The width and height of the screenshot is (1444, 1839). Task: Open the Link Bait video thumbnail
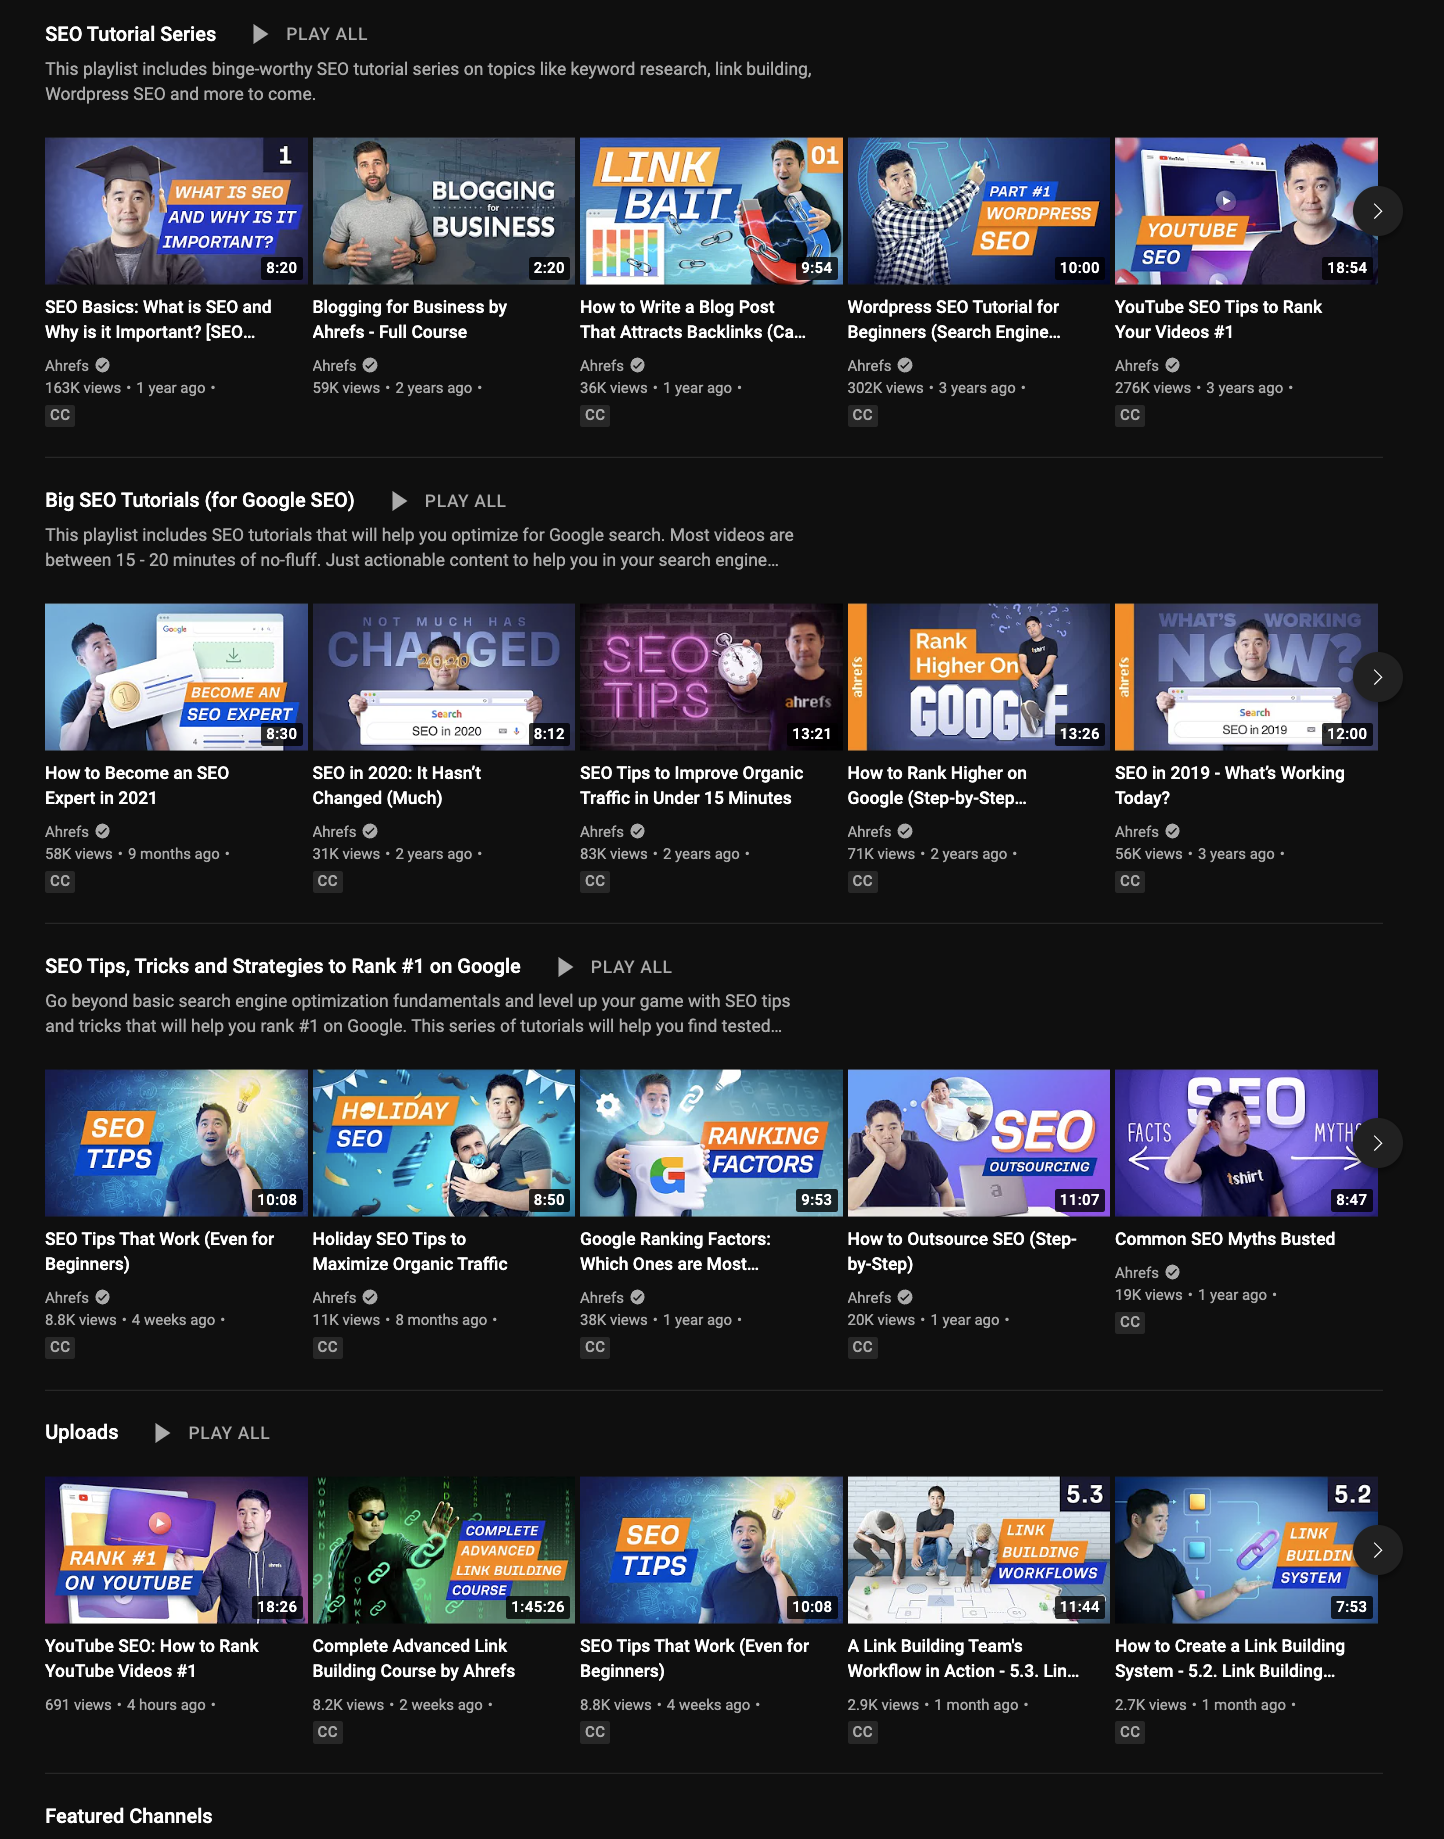click(711, 211)
